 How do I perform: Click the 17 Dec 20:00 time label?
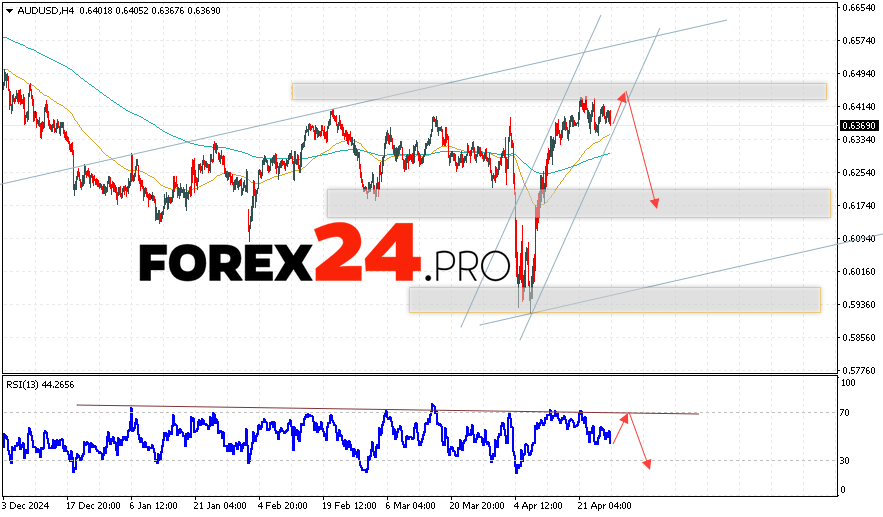coord(93,506)
